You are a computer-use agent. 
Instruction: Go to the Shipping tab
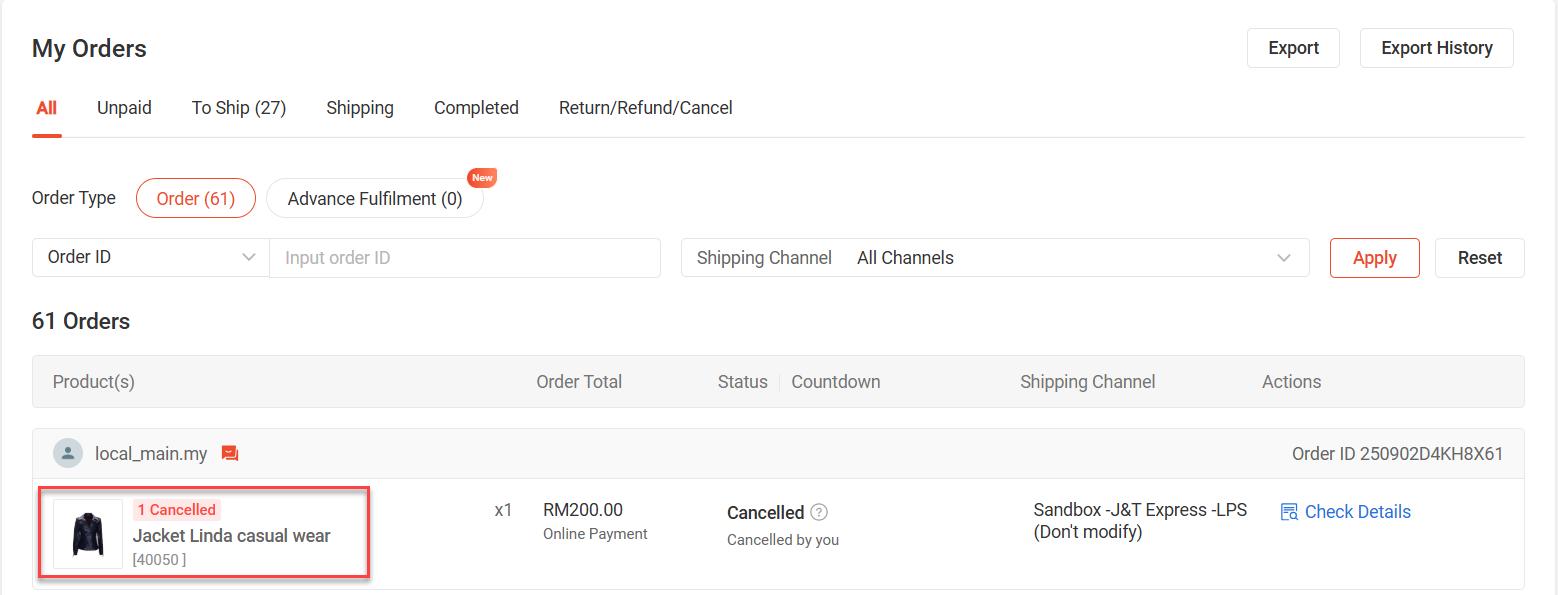(x=360, y=108)
